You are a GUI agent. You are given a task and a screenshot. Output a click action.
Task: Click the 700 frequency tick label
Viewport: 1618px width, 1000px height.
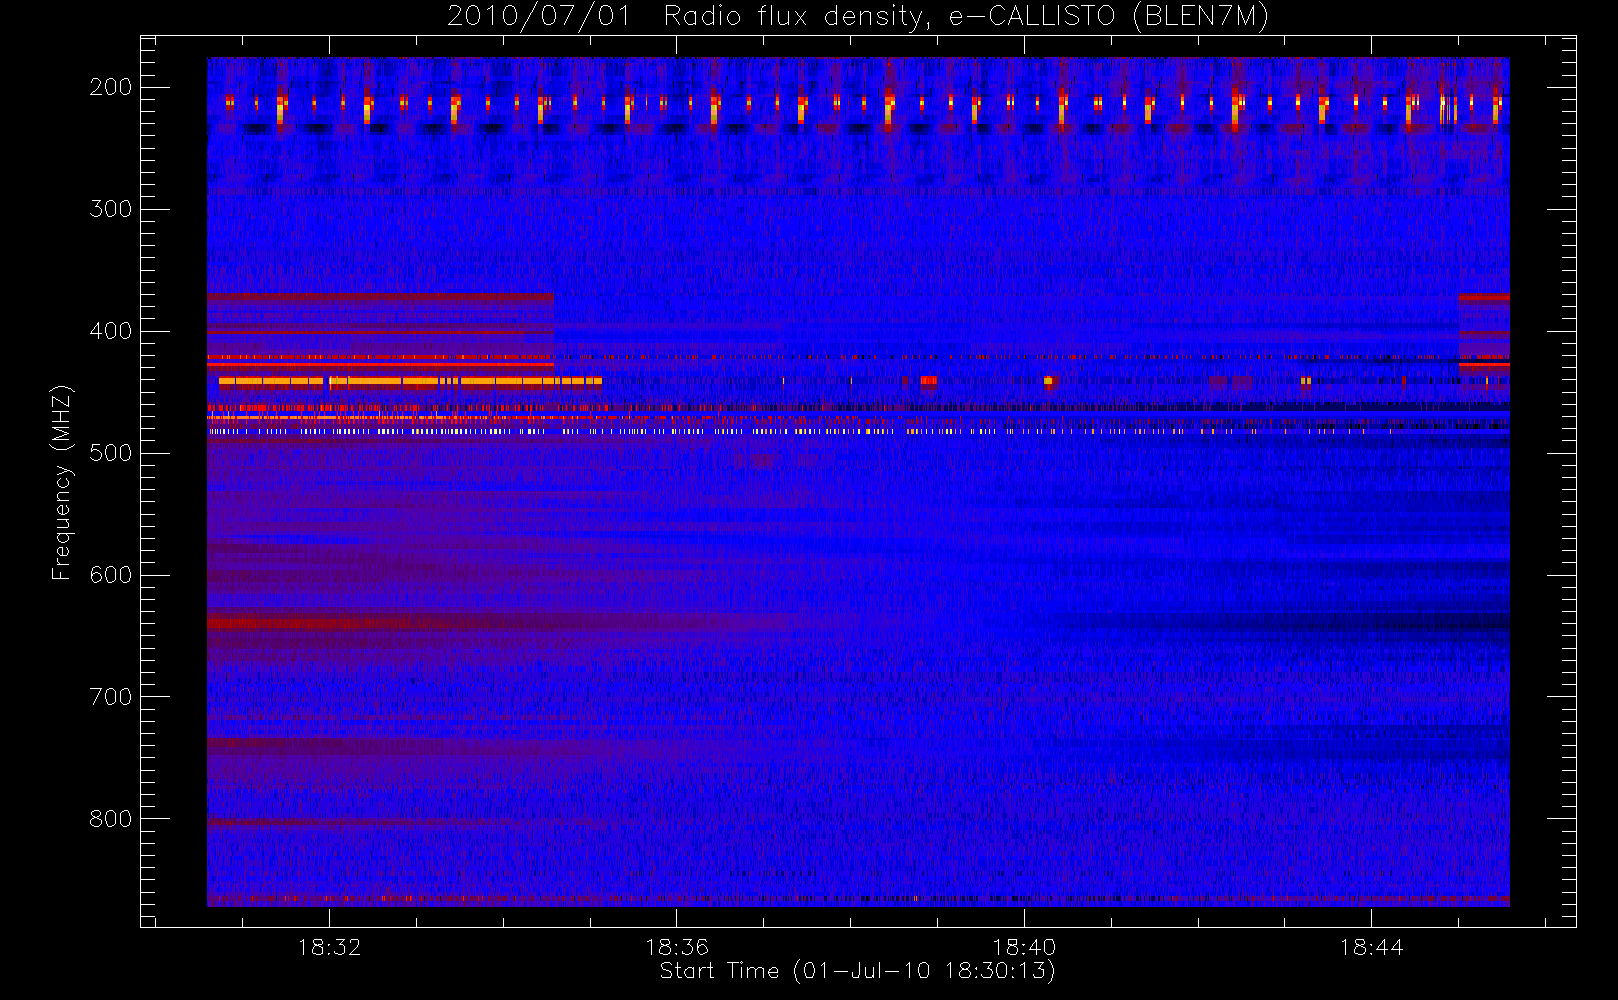pos(111,697)
